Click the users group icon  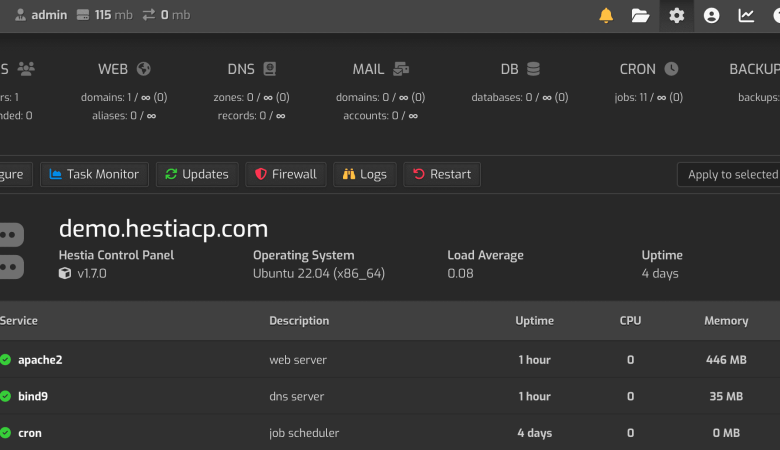(x=26, y=69)
